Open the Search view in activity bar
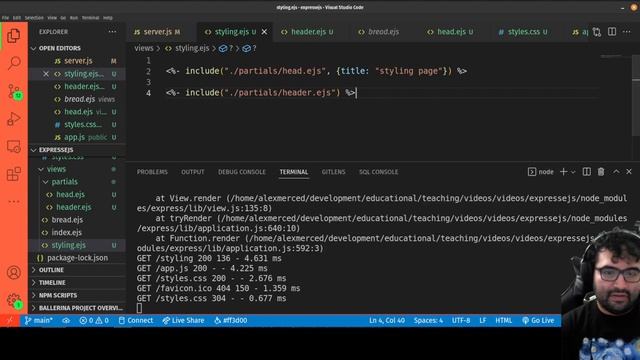This screenshot has height=360, width=640. (14, 63)
